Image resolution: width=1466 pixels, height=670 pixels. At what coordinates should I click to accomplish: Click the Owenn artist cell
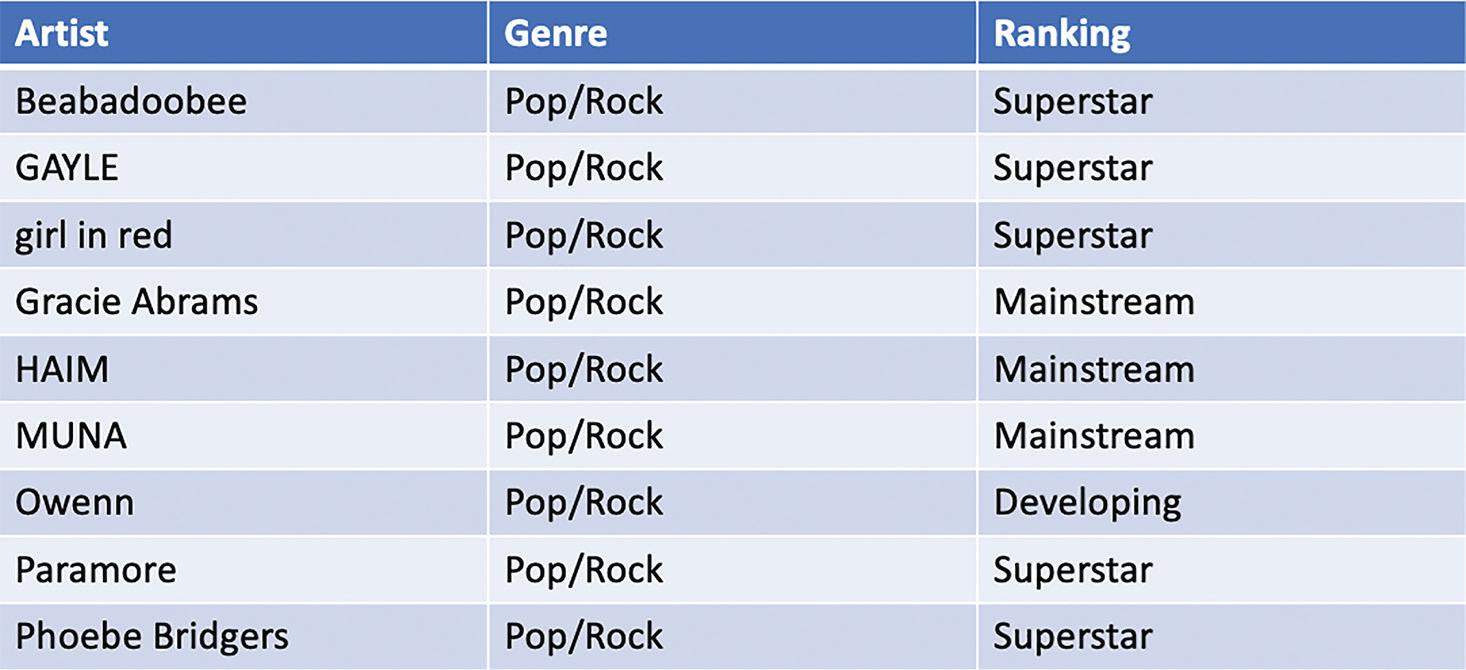[75, 502]
